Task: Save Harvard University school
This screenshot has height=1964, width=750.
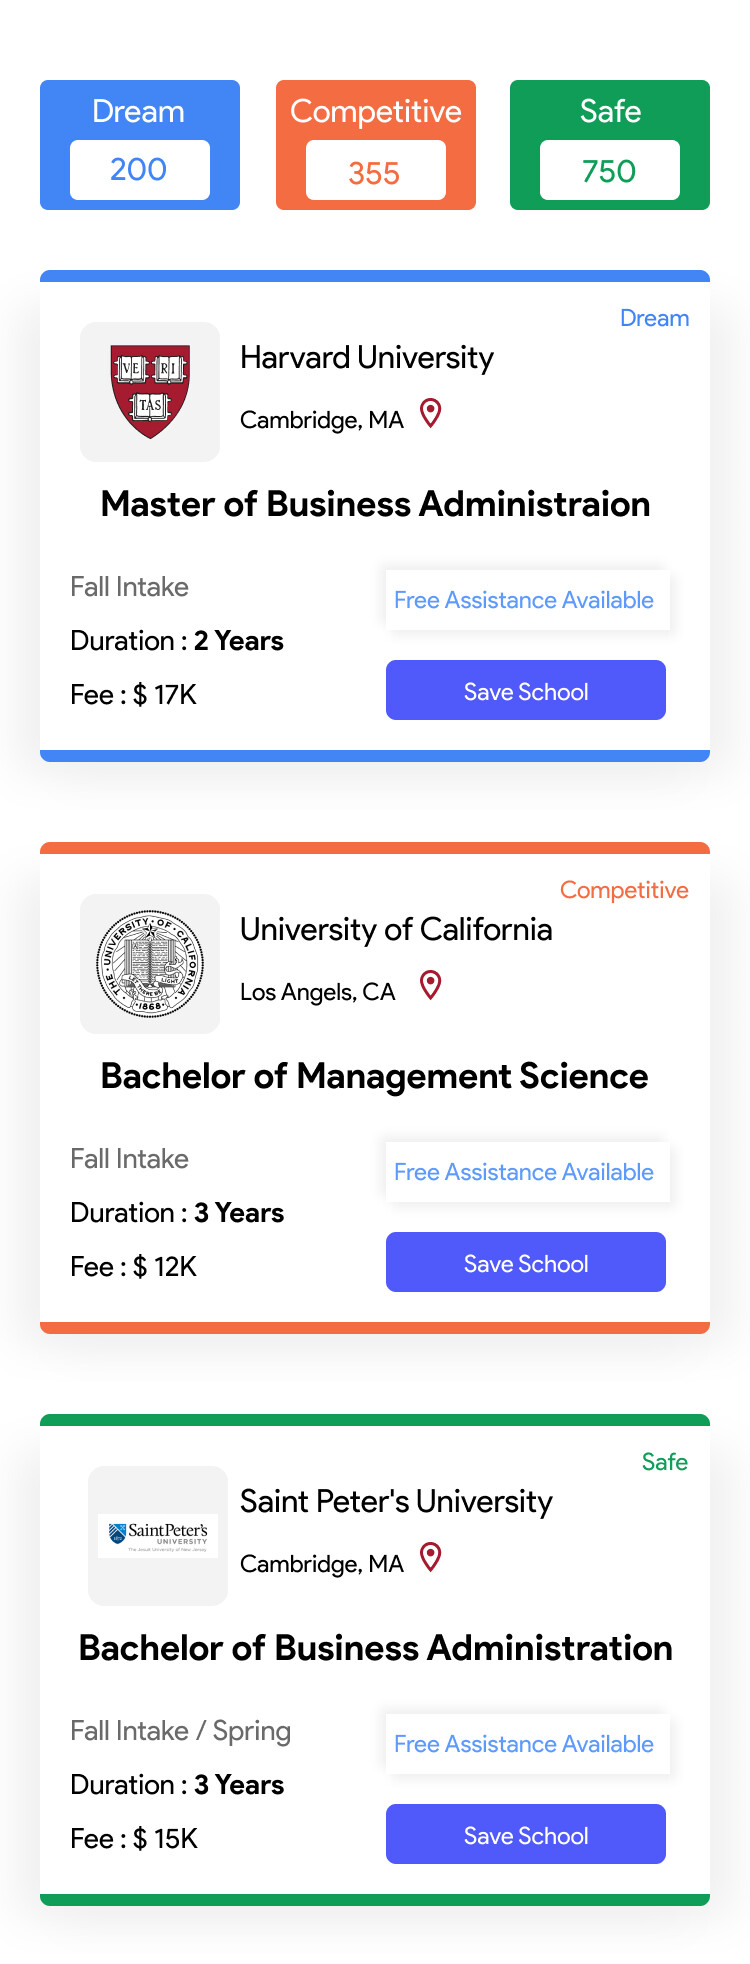Action: (x=526, y=690)
